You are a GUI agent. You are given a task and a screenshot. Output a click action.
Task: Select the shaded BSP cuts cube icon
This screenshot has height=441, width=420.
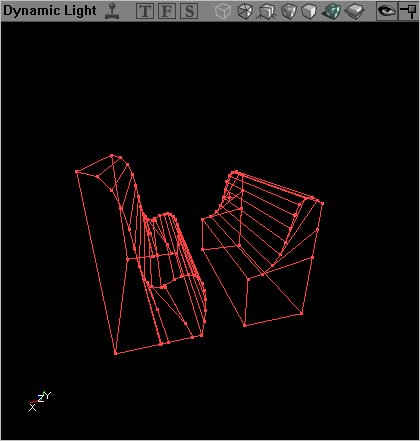(289, 11)
